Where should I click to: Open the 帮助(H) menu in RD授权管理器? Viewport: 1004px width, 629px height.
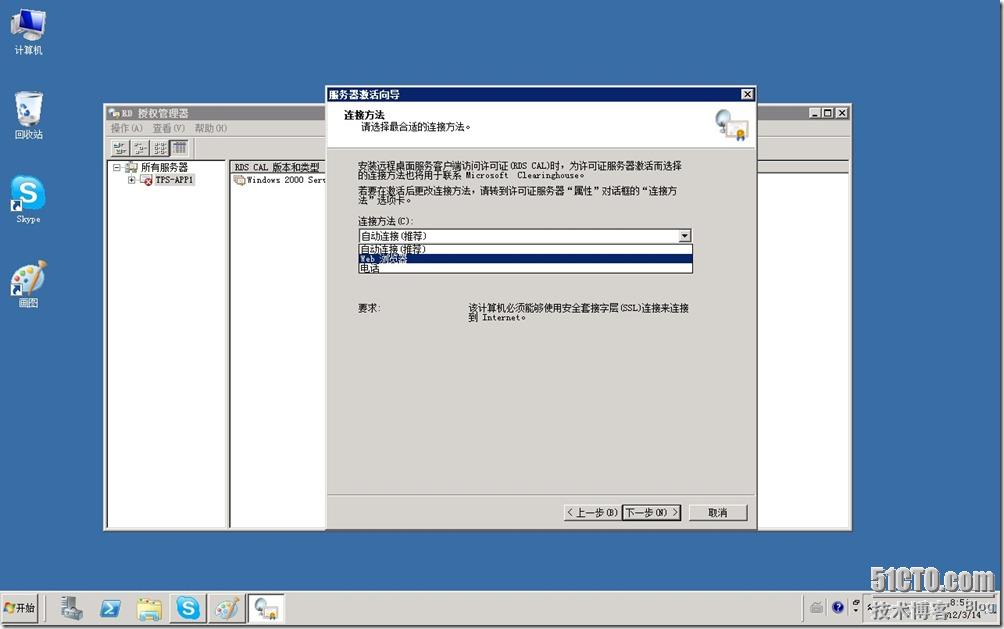(x=211, y=128)
